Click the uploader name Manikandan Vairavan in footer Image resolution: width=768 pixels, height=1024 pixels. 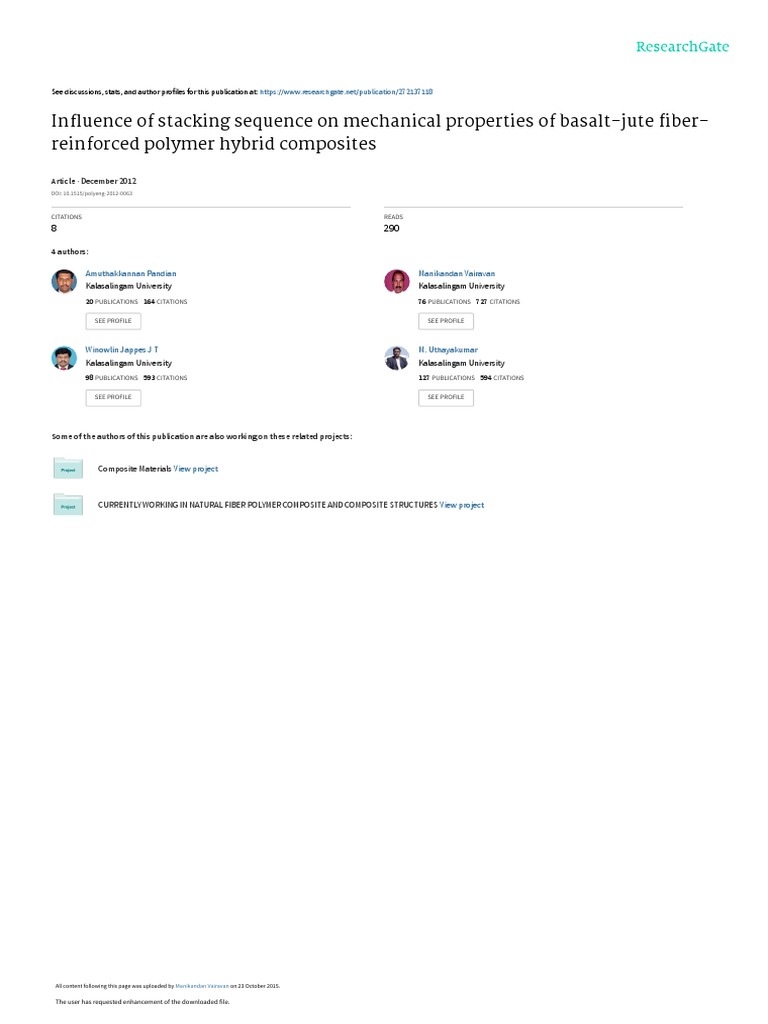coord(204,986)
